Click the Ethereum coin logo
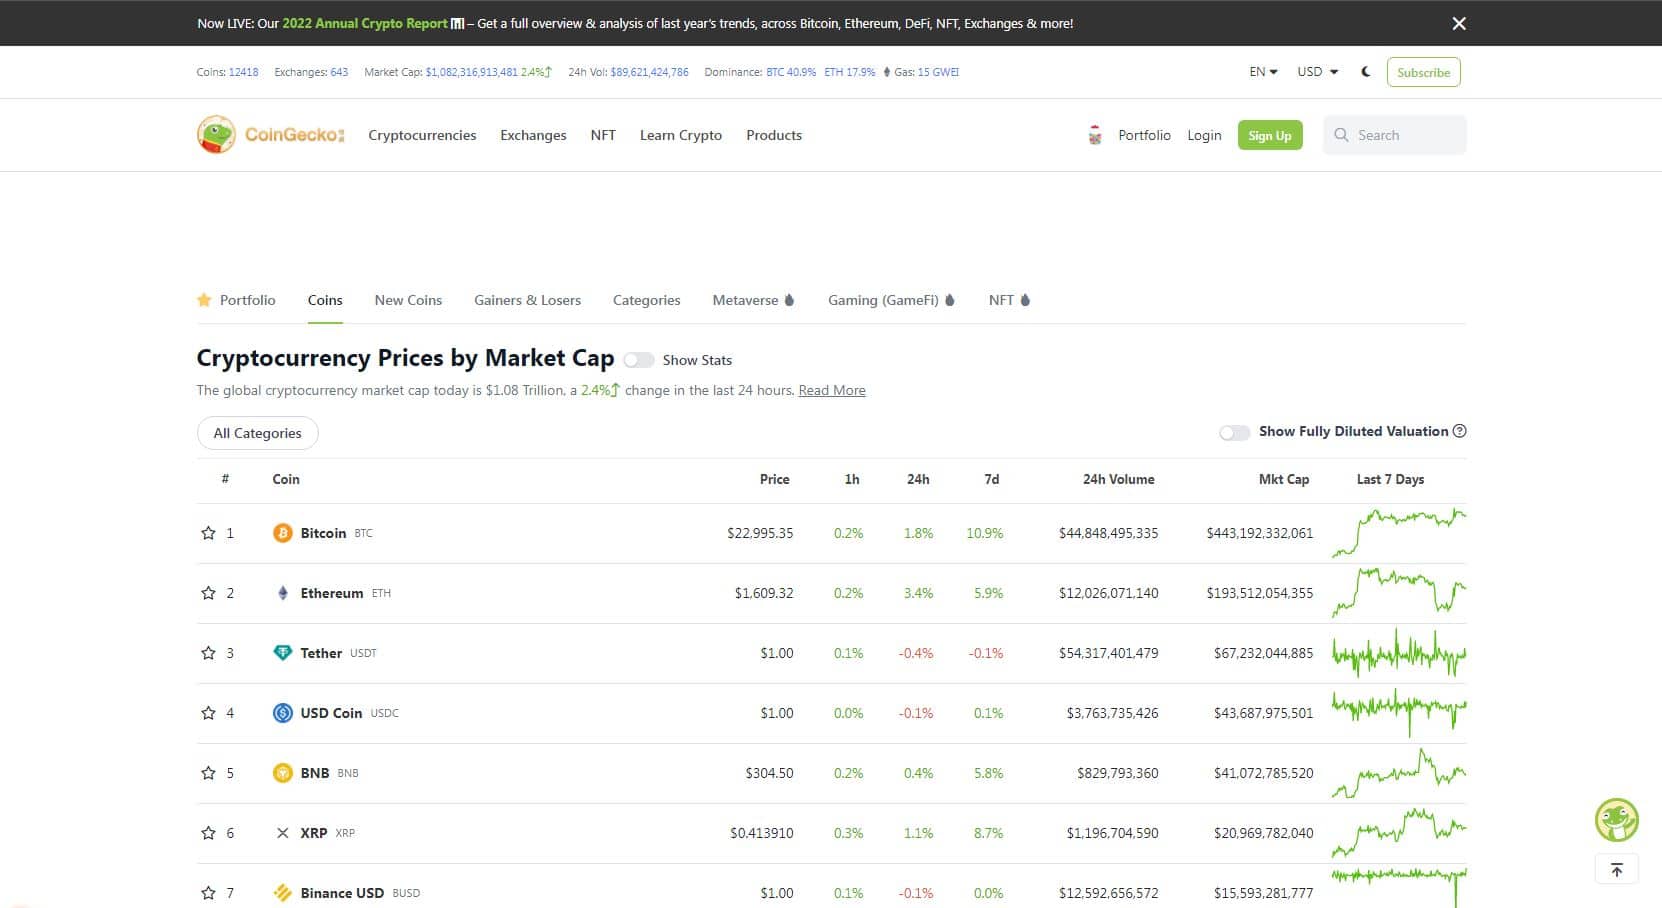Image resolution: width=1662 pixels, height=908 pixels. click(x=283, y=593)
